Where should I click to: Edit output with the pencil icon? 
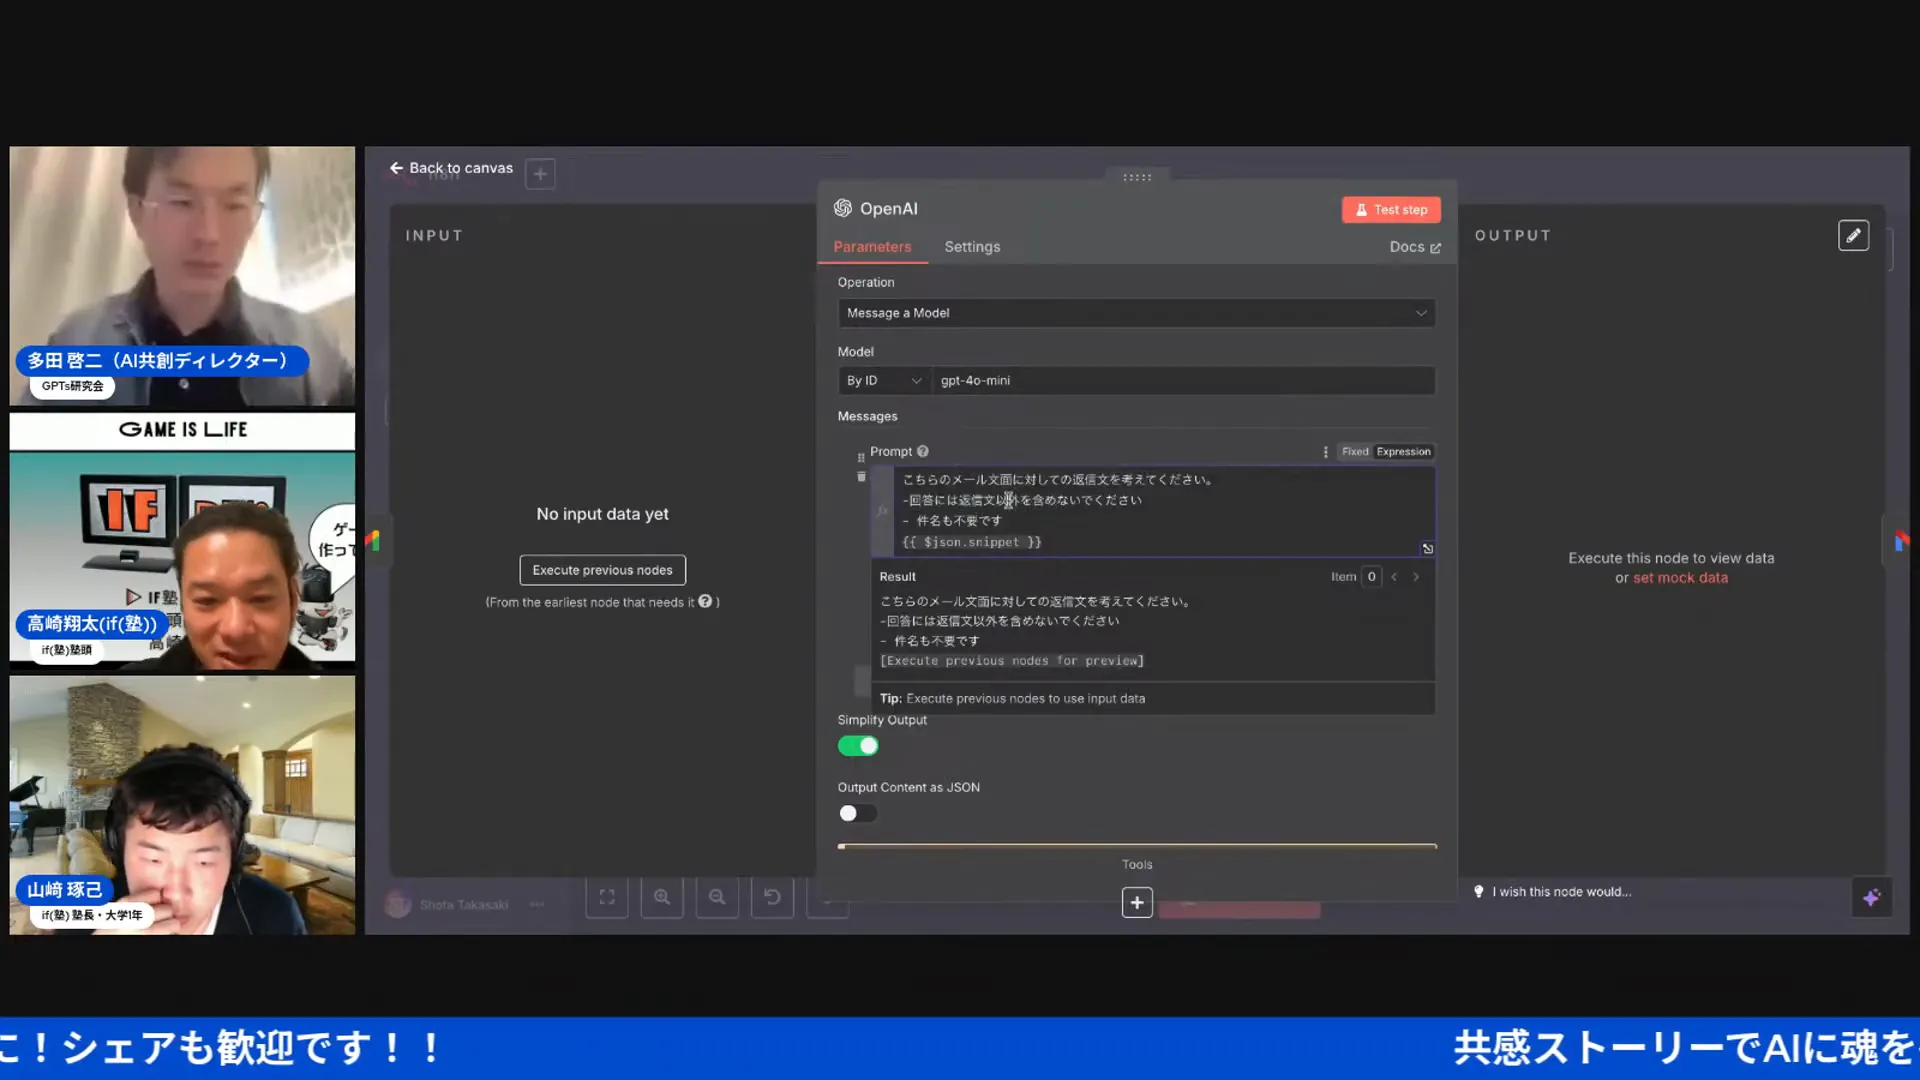click(1853, 236)
